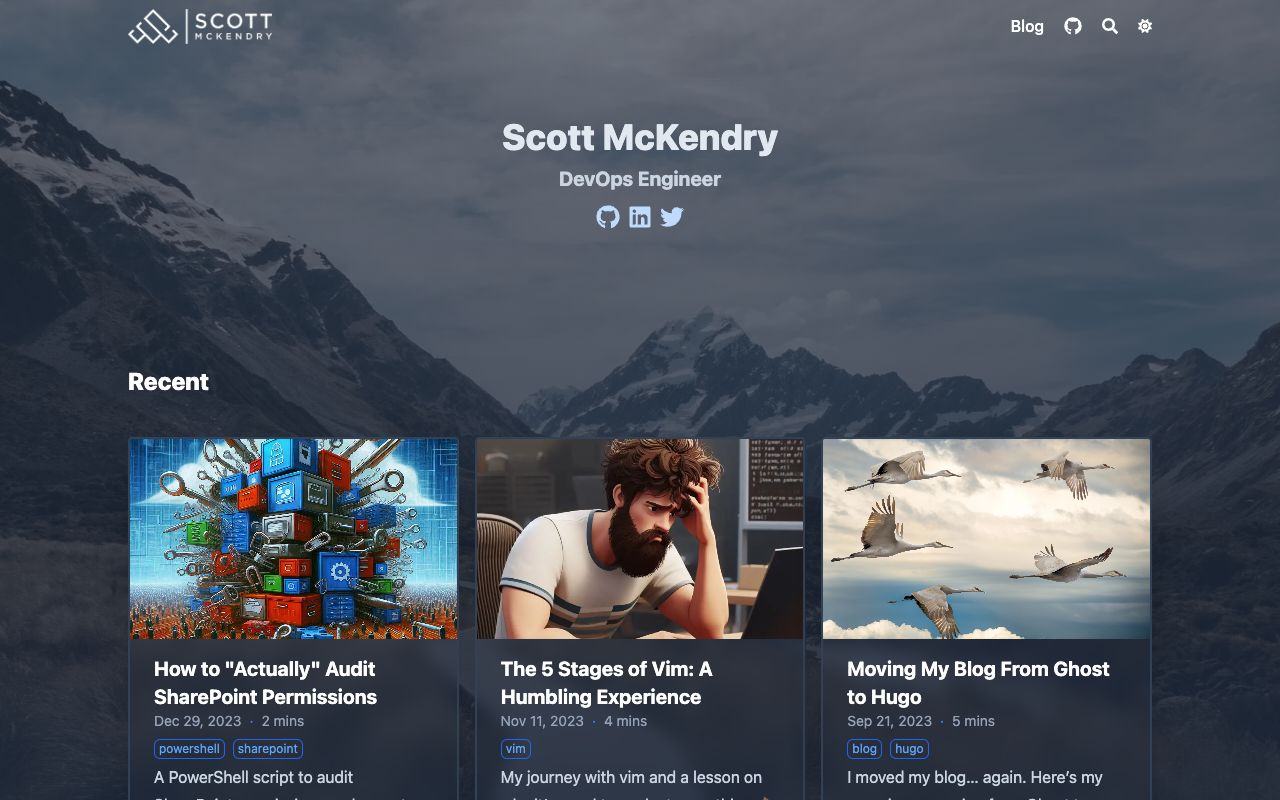1280x800 pixels.
Task: Select the blog tag
Action: 865,749
